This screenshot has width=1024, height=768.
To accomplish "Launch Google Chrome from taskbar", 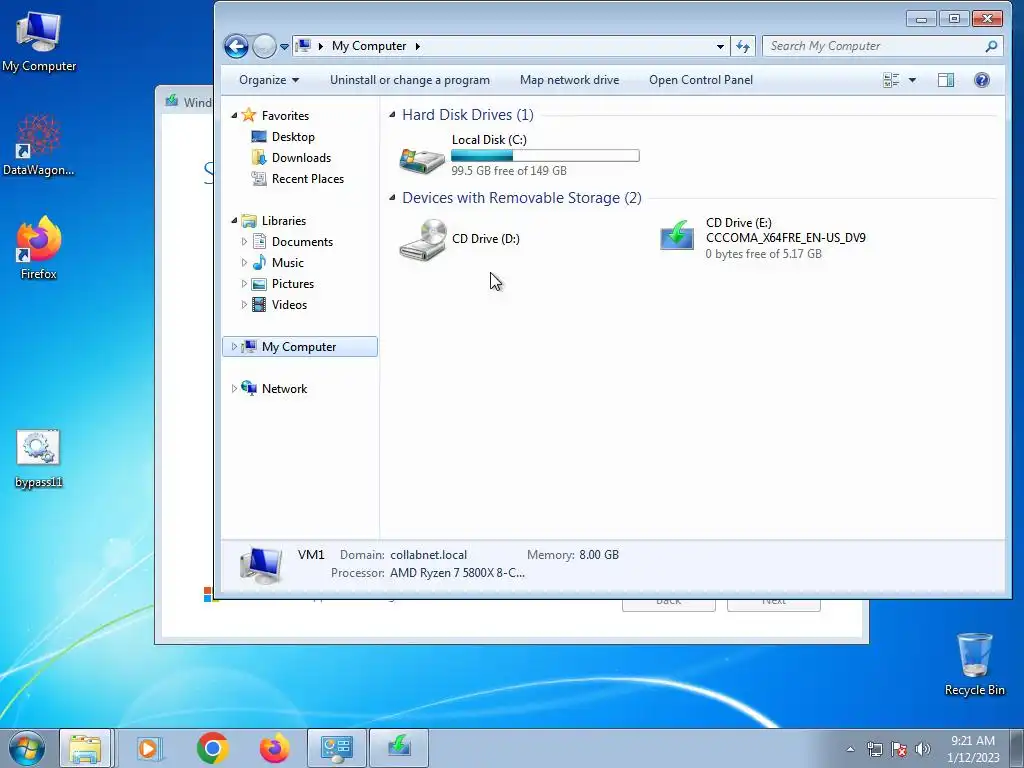I will (212, 748).
